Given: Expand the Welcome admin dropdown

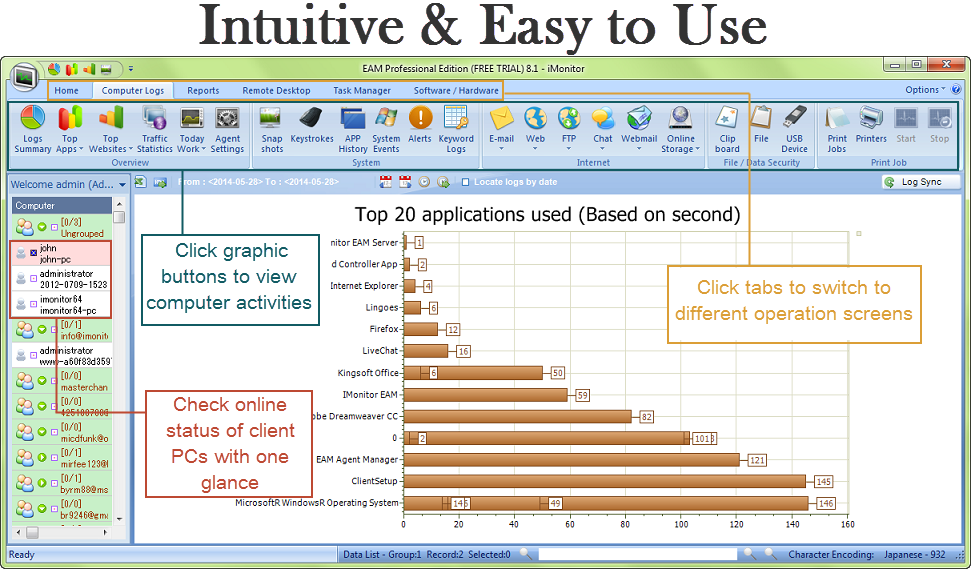Looking at the screenshot, I should (122, 185).
